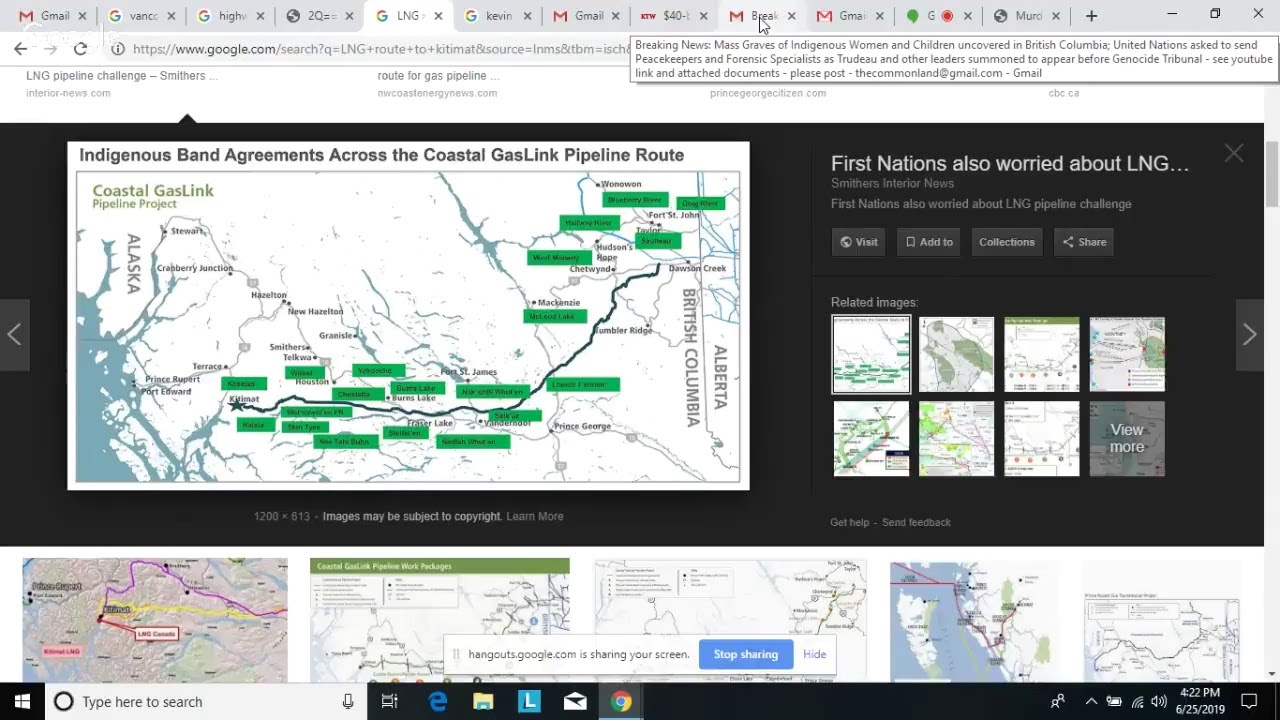
Task: Hide the screen sharing notice
Action: (x=814, y=654)
